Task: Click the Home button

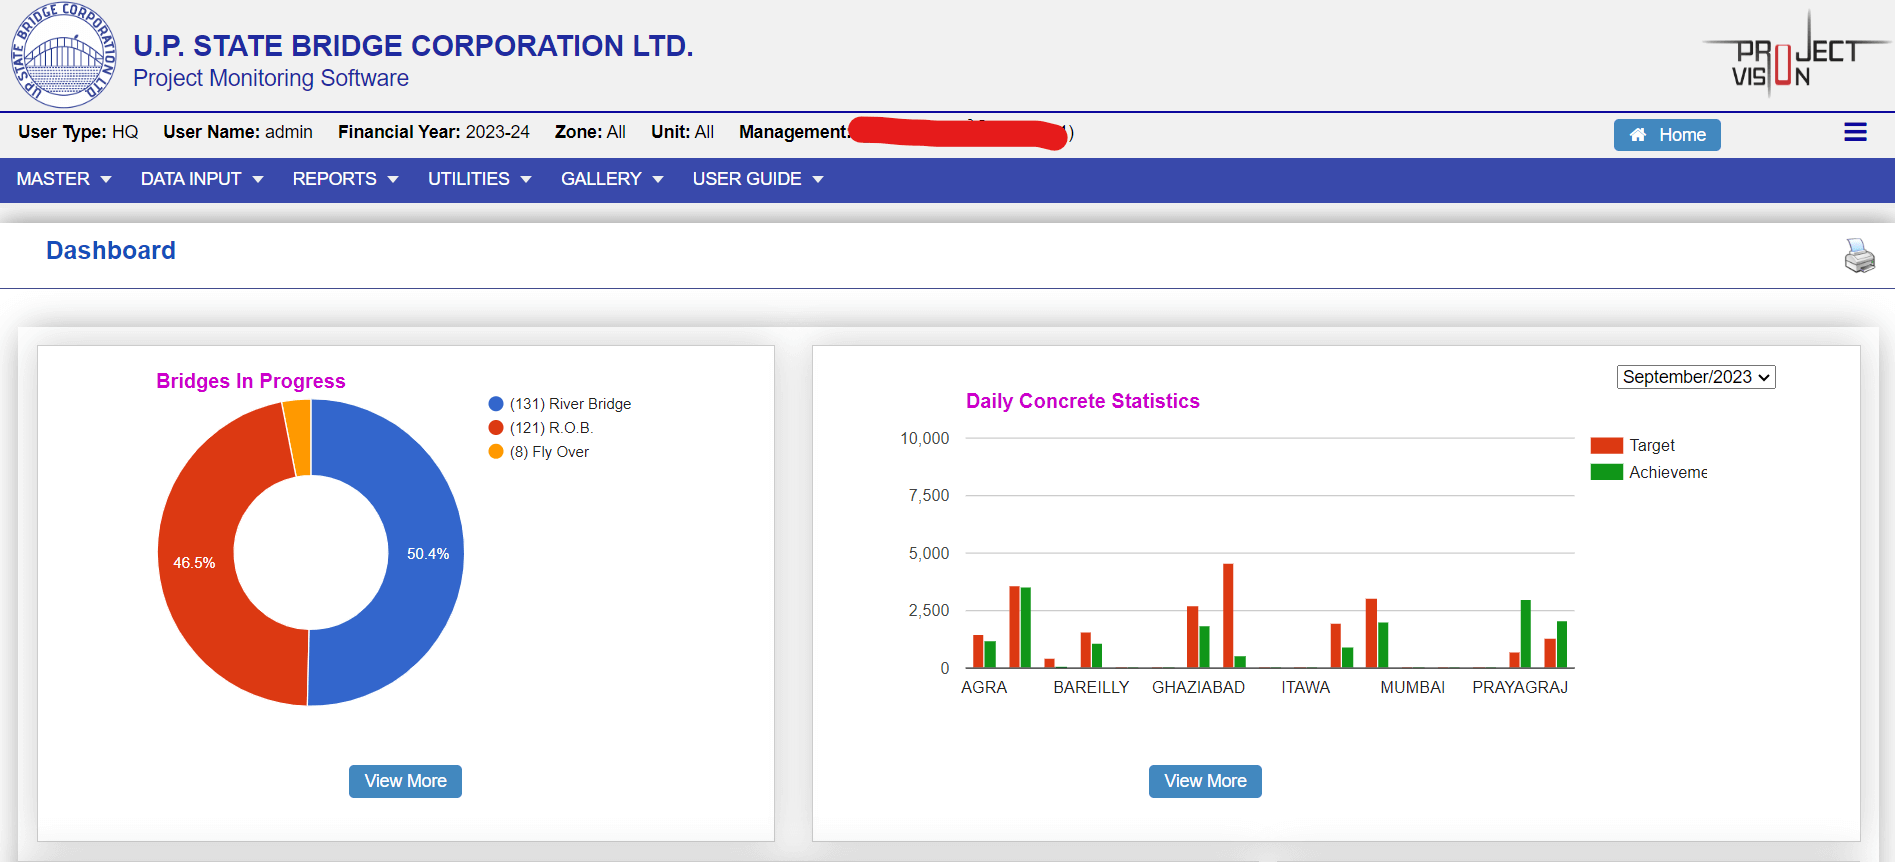Action: tap(1667, 135)
